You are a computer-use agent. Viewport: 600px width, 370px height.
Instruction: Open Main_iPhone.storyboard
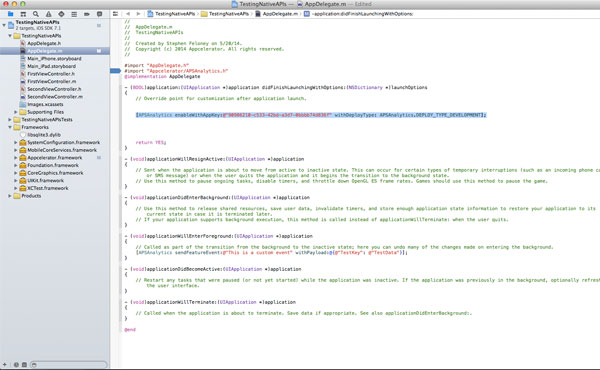pos(54,59)
